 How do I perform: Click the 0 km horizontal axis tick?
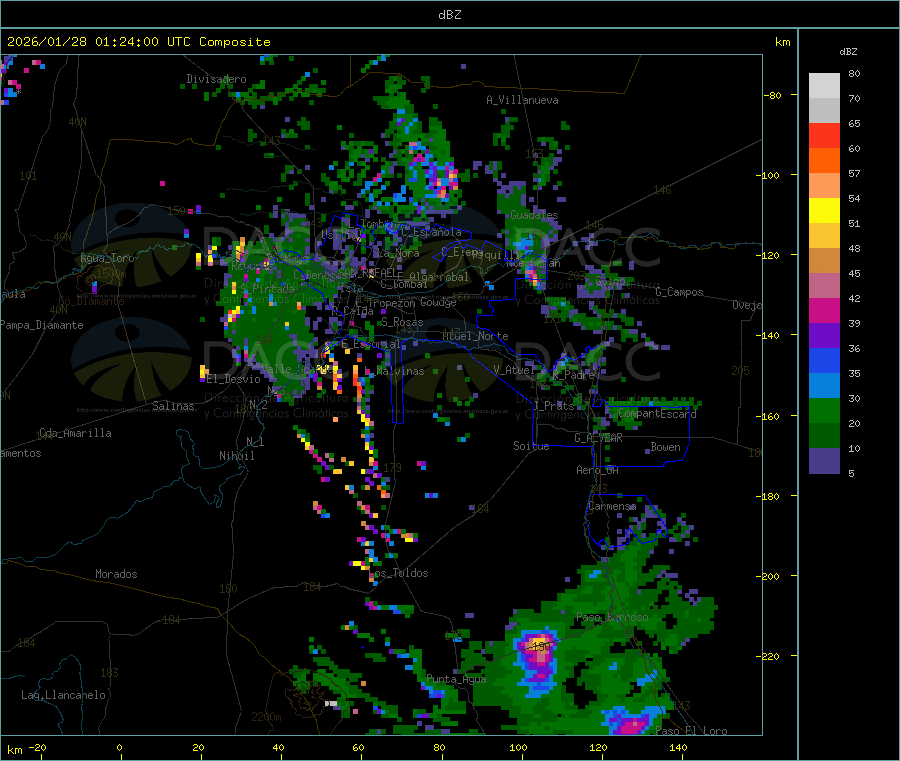pyautogui.click(x=119, y=748)
